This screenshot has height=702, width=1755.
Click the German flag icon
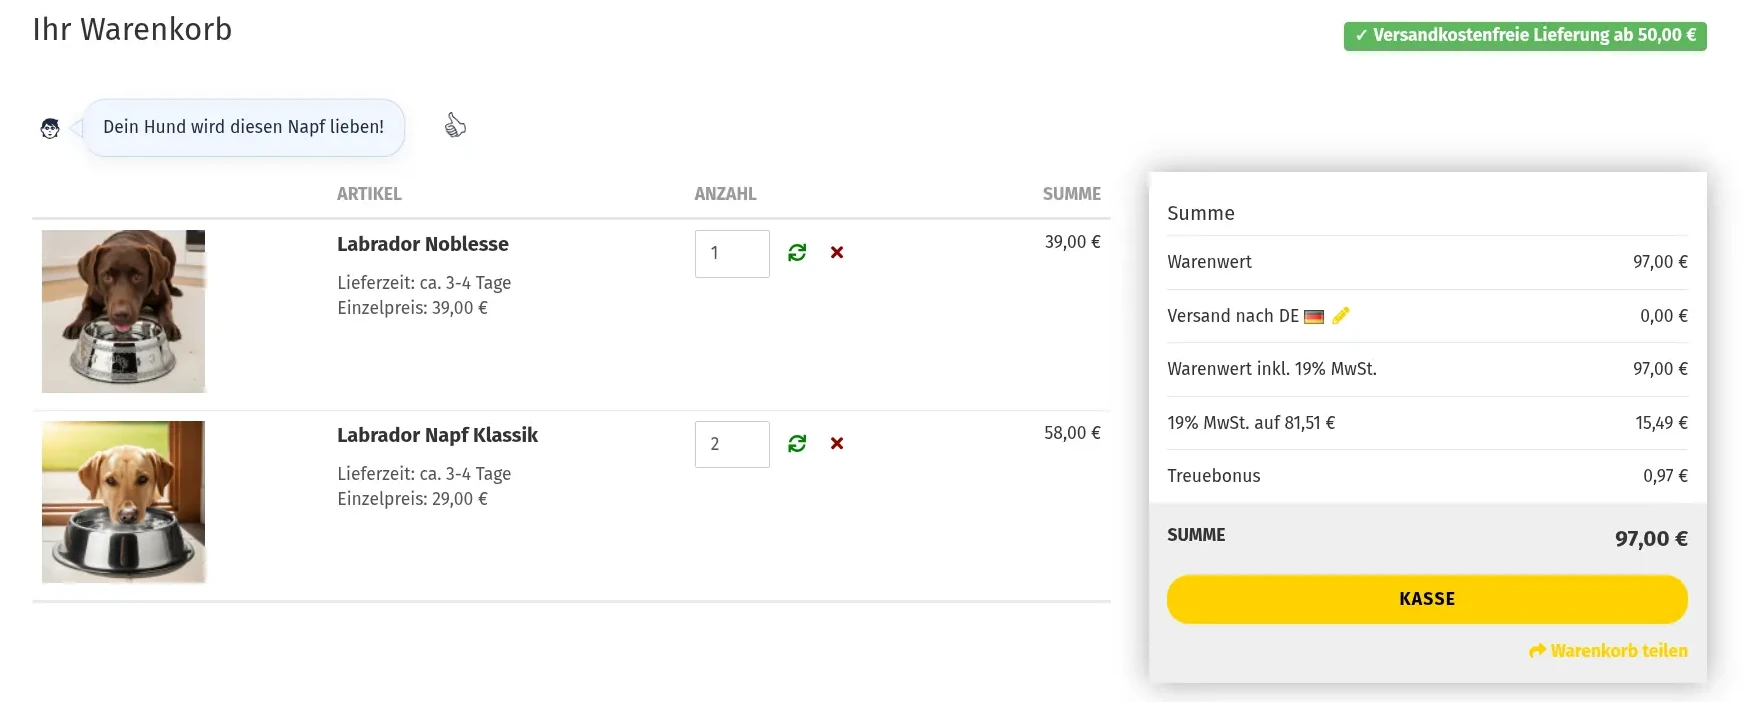pos(1314,317)
